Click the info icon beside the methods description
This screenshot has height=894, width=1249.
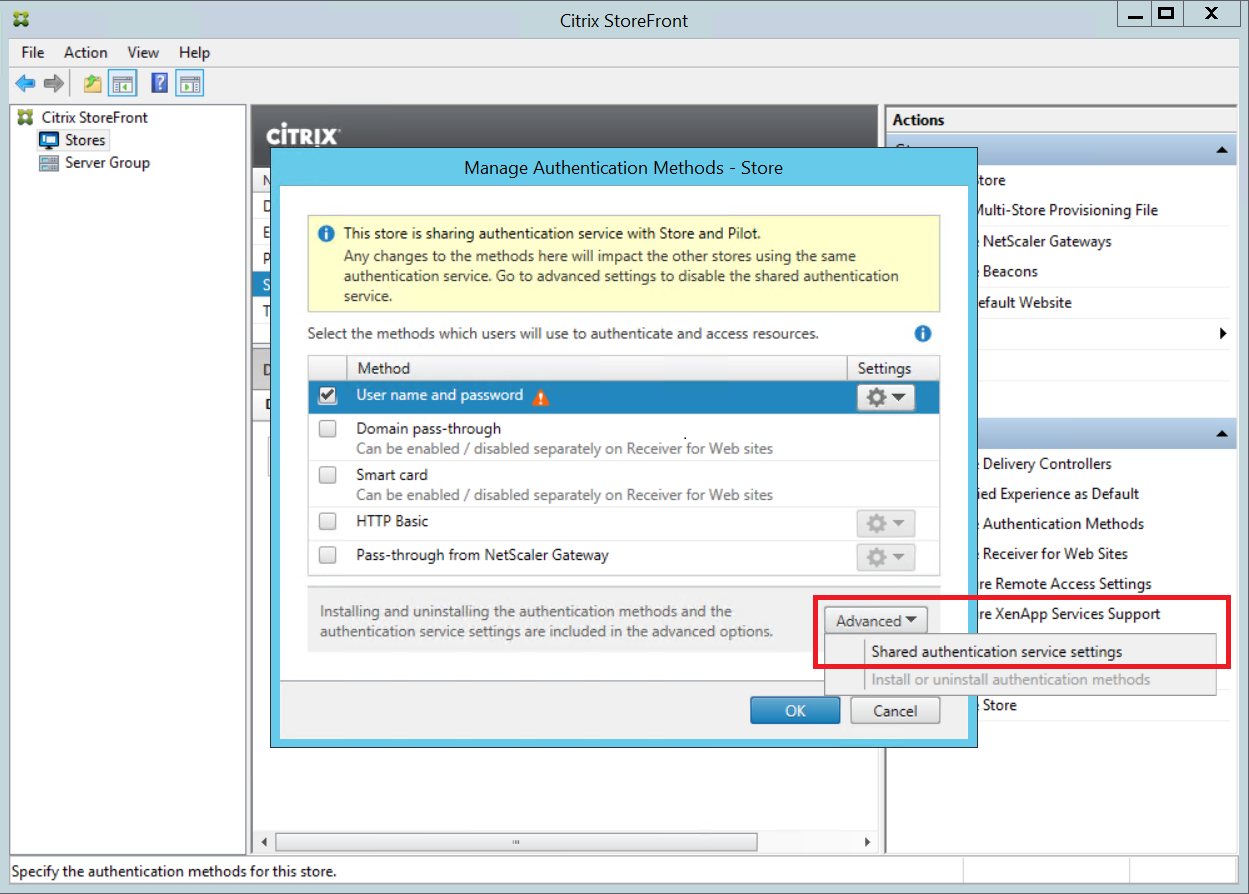(x=923, y=334)
